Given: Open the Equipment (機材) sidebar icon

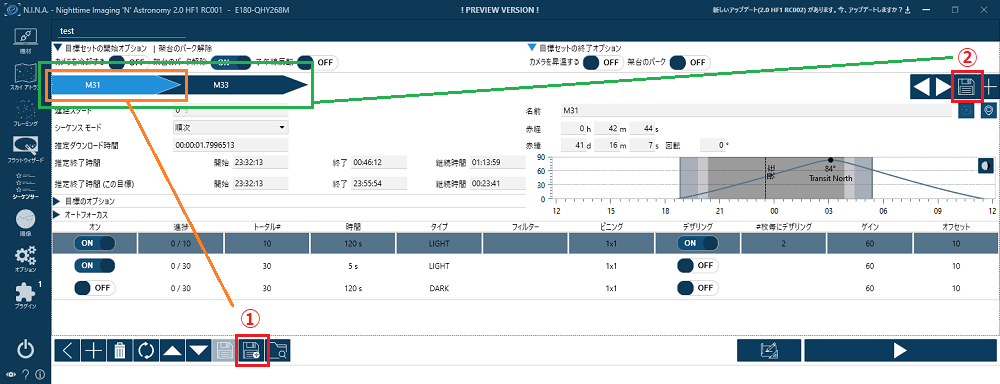Looking at the screenshot, I should pyautogui.click(x=25, y=41).
